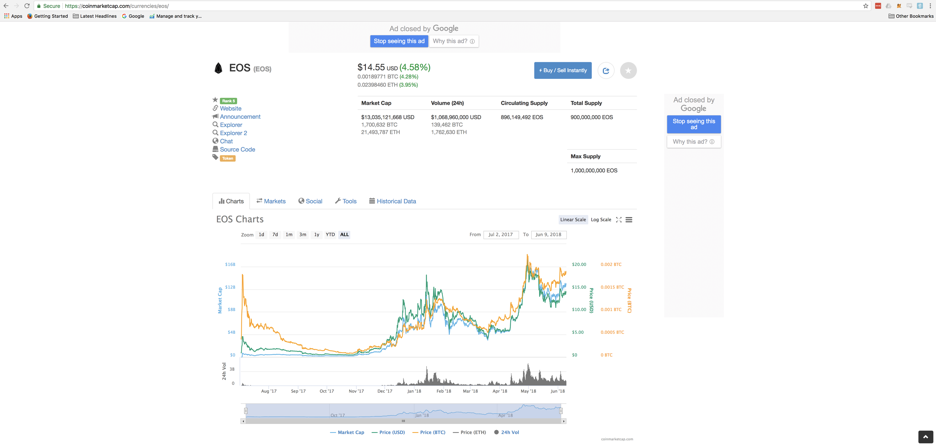Click the share icon next to Buy/Sell

coord(606,70)
